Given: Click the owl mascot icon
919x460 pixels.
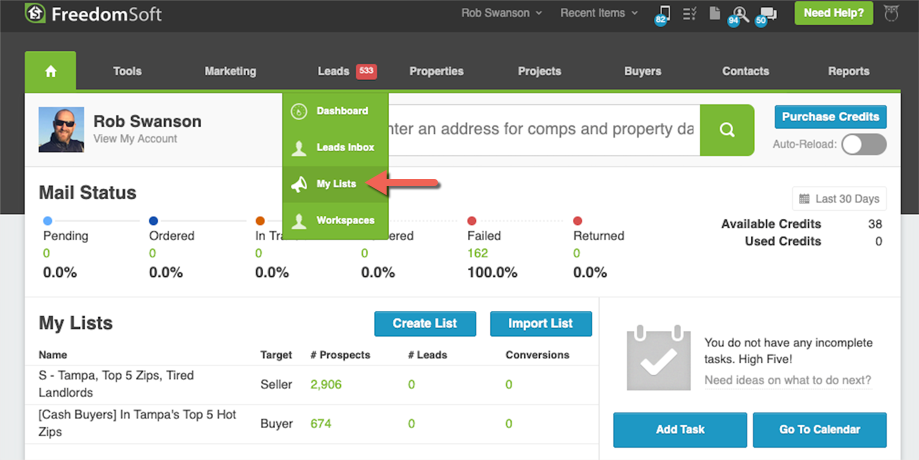Looking at the screenshot, I should click(x=891, y=13).
